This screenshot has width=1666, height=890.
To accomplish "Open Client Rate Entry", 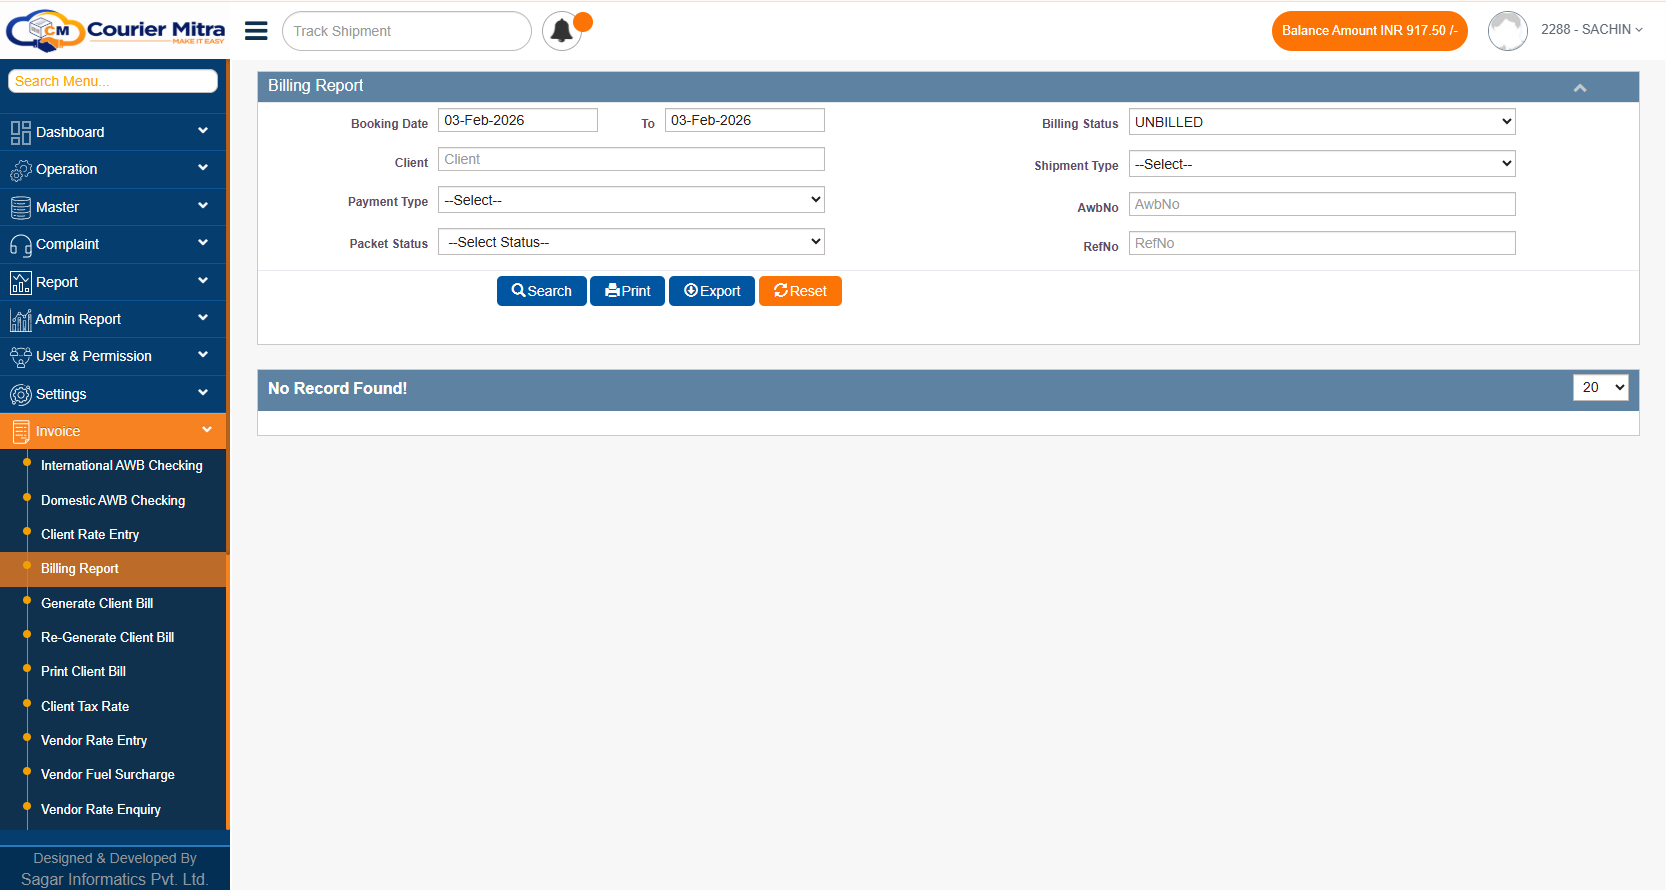I will [x=90, y=535].
